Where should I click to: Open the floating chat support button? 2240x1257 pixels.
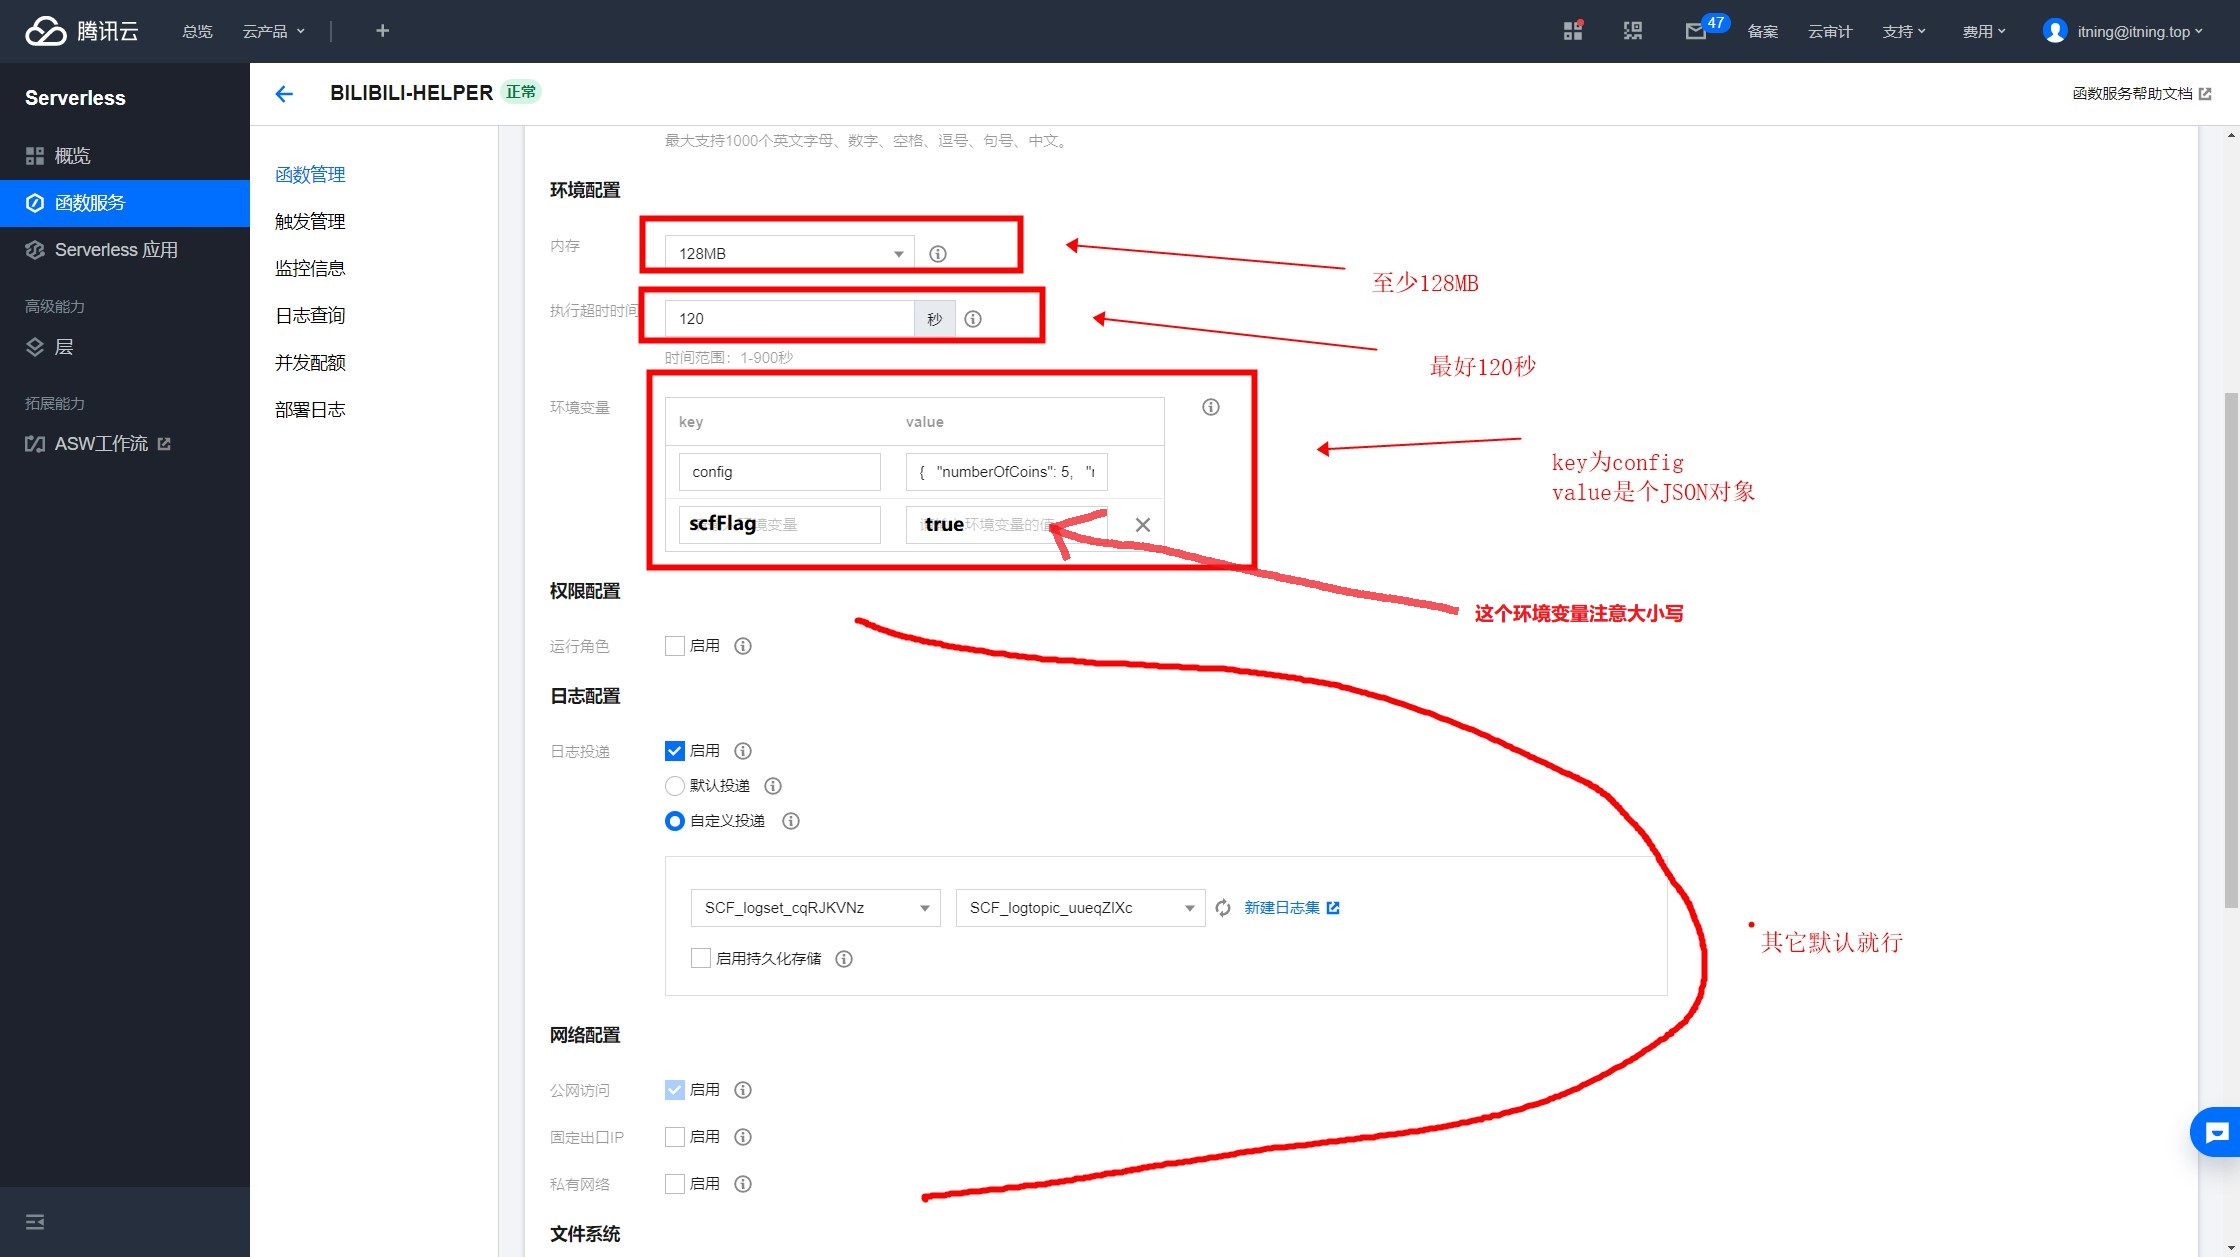pyautogui.click(x=2216, y=1132)
